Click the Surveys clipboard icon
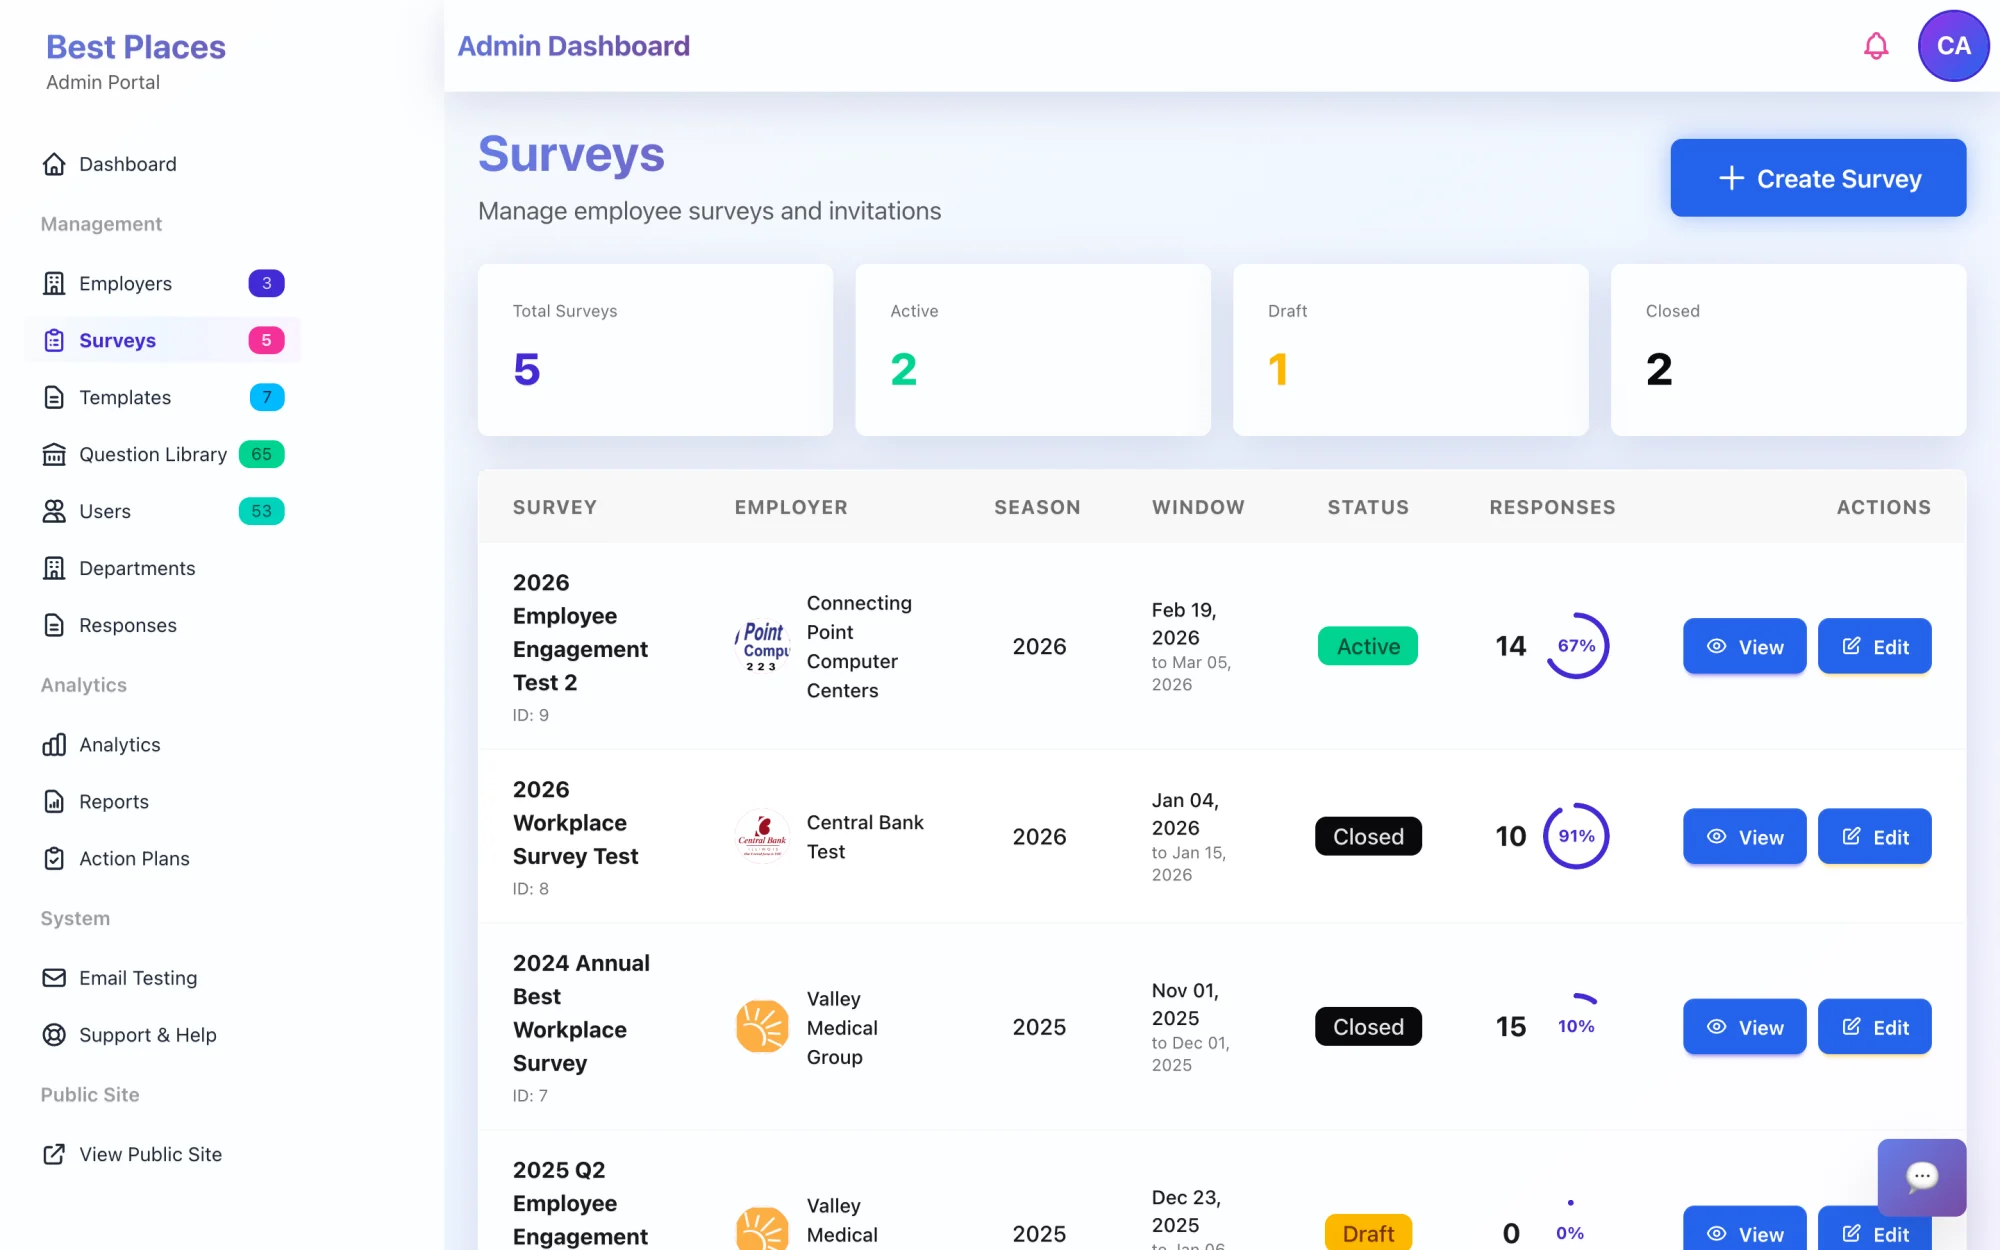The image size is (2000, 1250). click(54, 341)
